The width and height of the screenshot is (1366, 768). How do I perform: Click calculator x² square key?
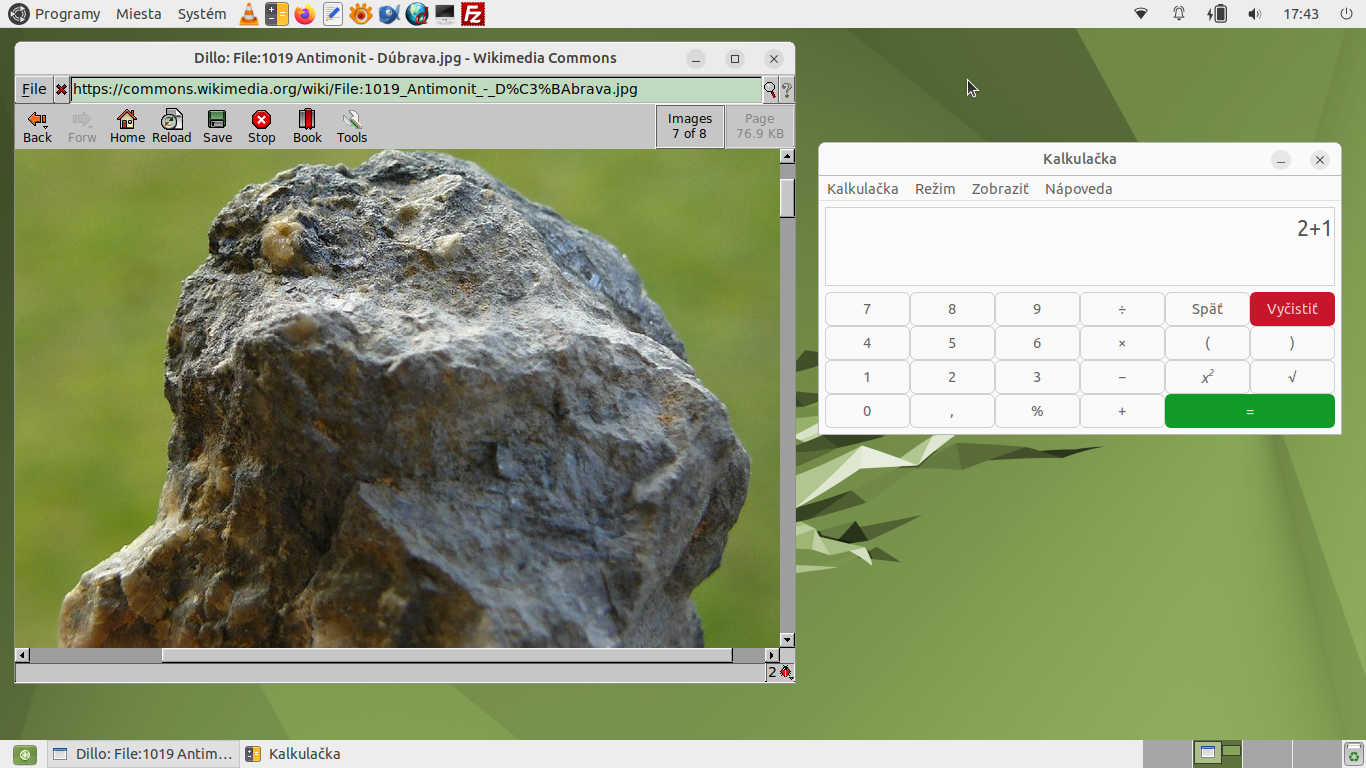pos(1207,377)
